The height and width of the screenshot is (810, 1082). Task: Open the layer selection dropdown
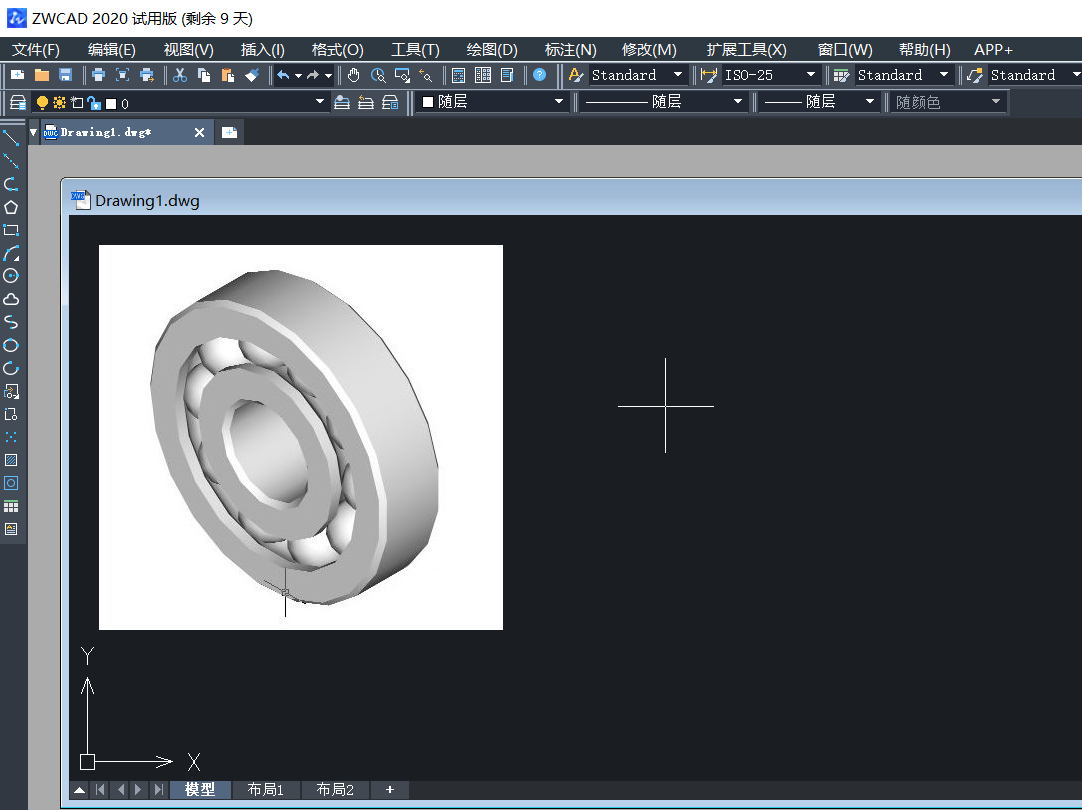[320, 101]
